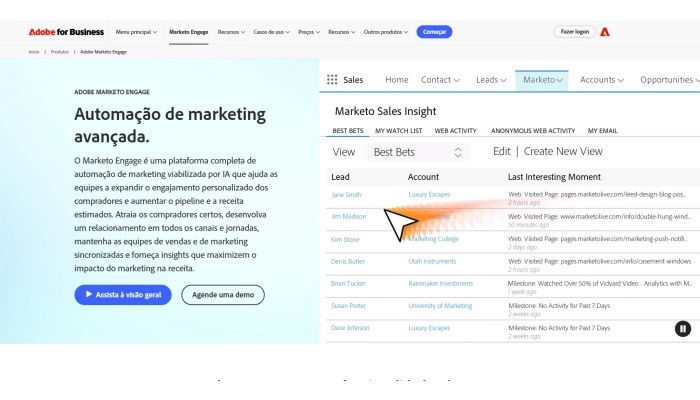Expand the Recursos menu next to Outros produtos

pyautogui.click(x=342, y=32)
